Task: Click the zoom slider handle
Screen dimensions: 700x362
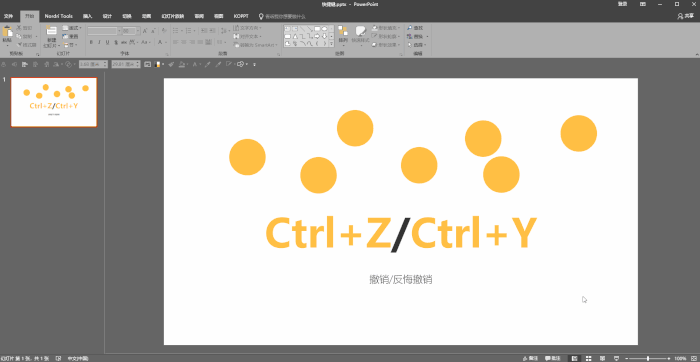Action: coord(648,358)
